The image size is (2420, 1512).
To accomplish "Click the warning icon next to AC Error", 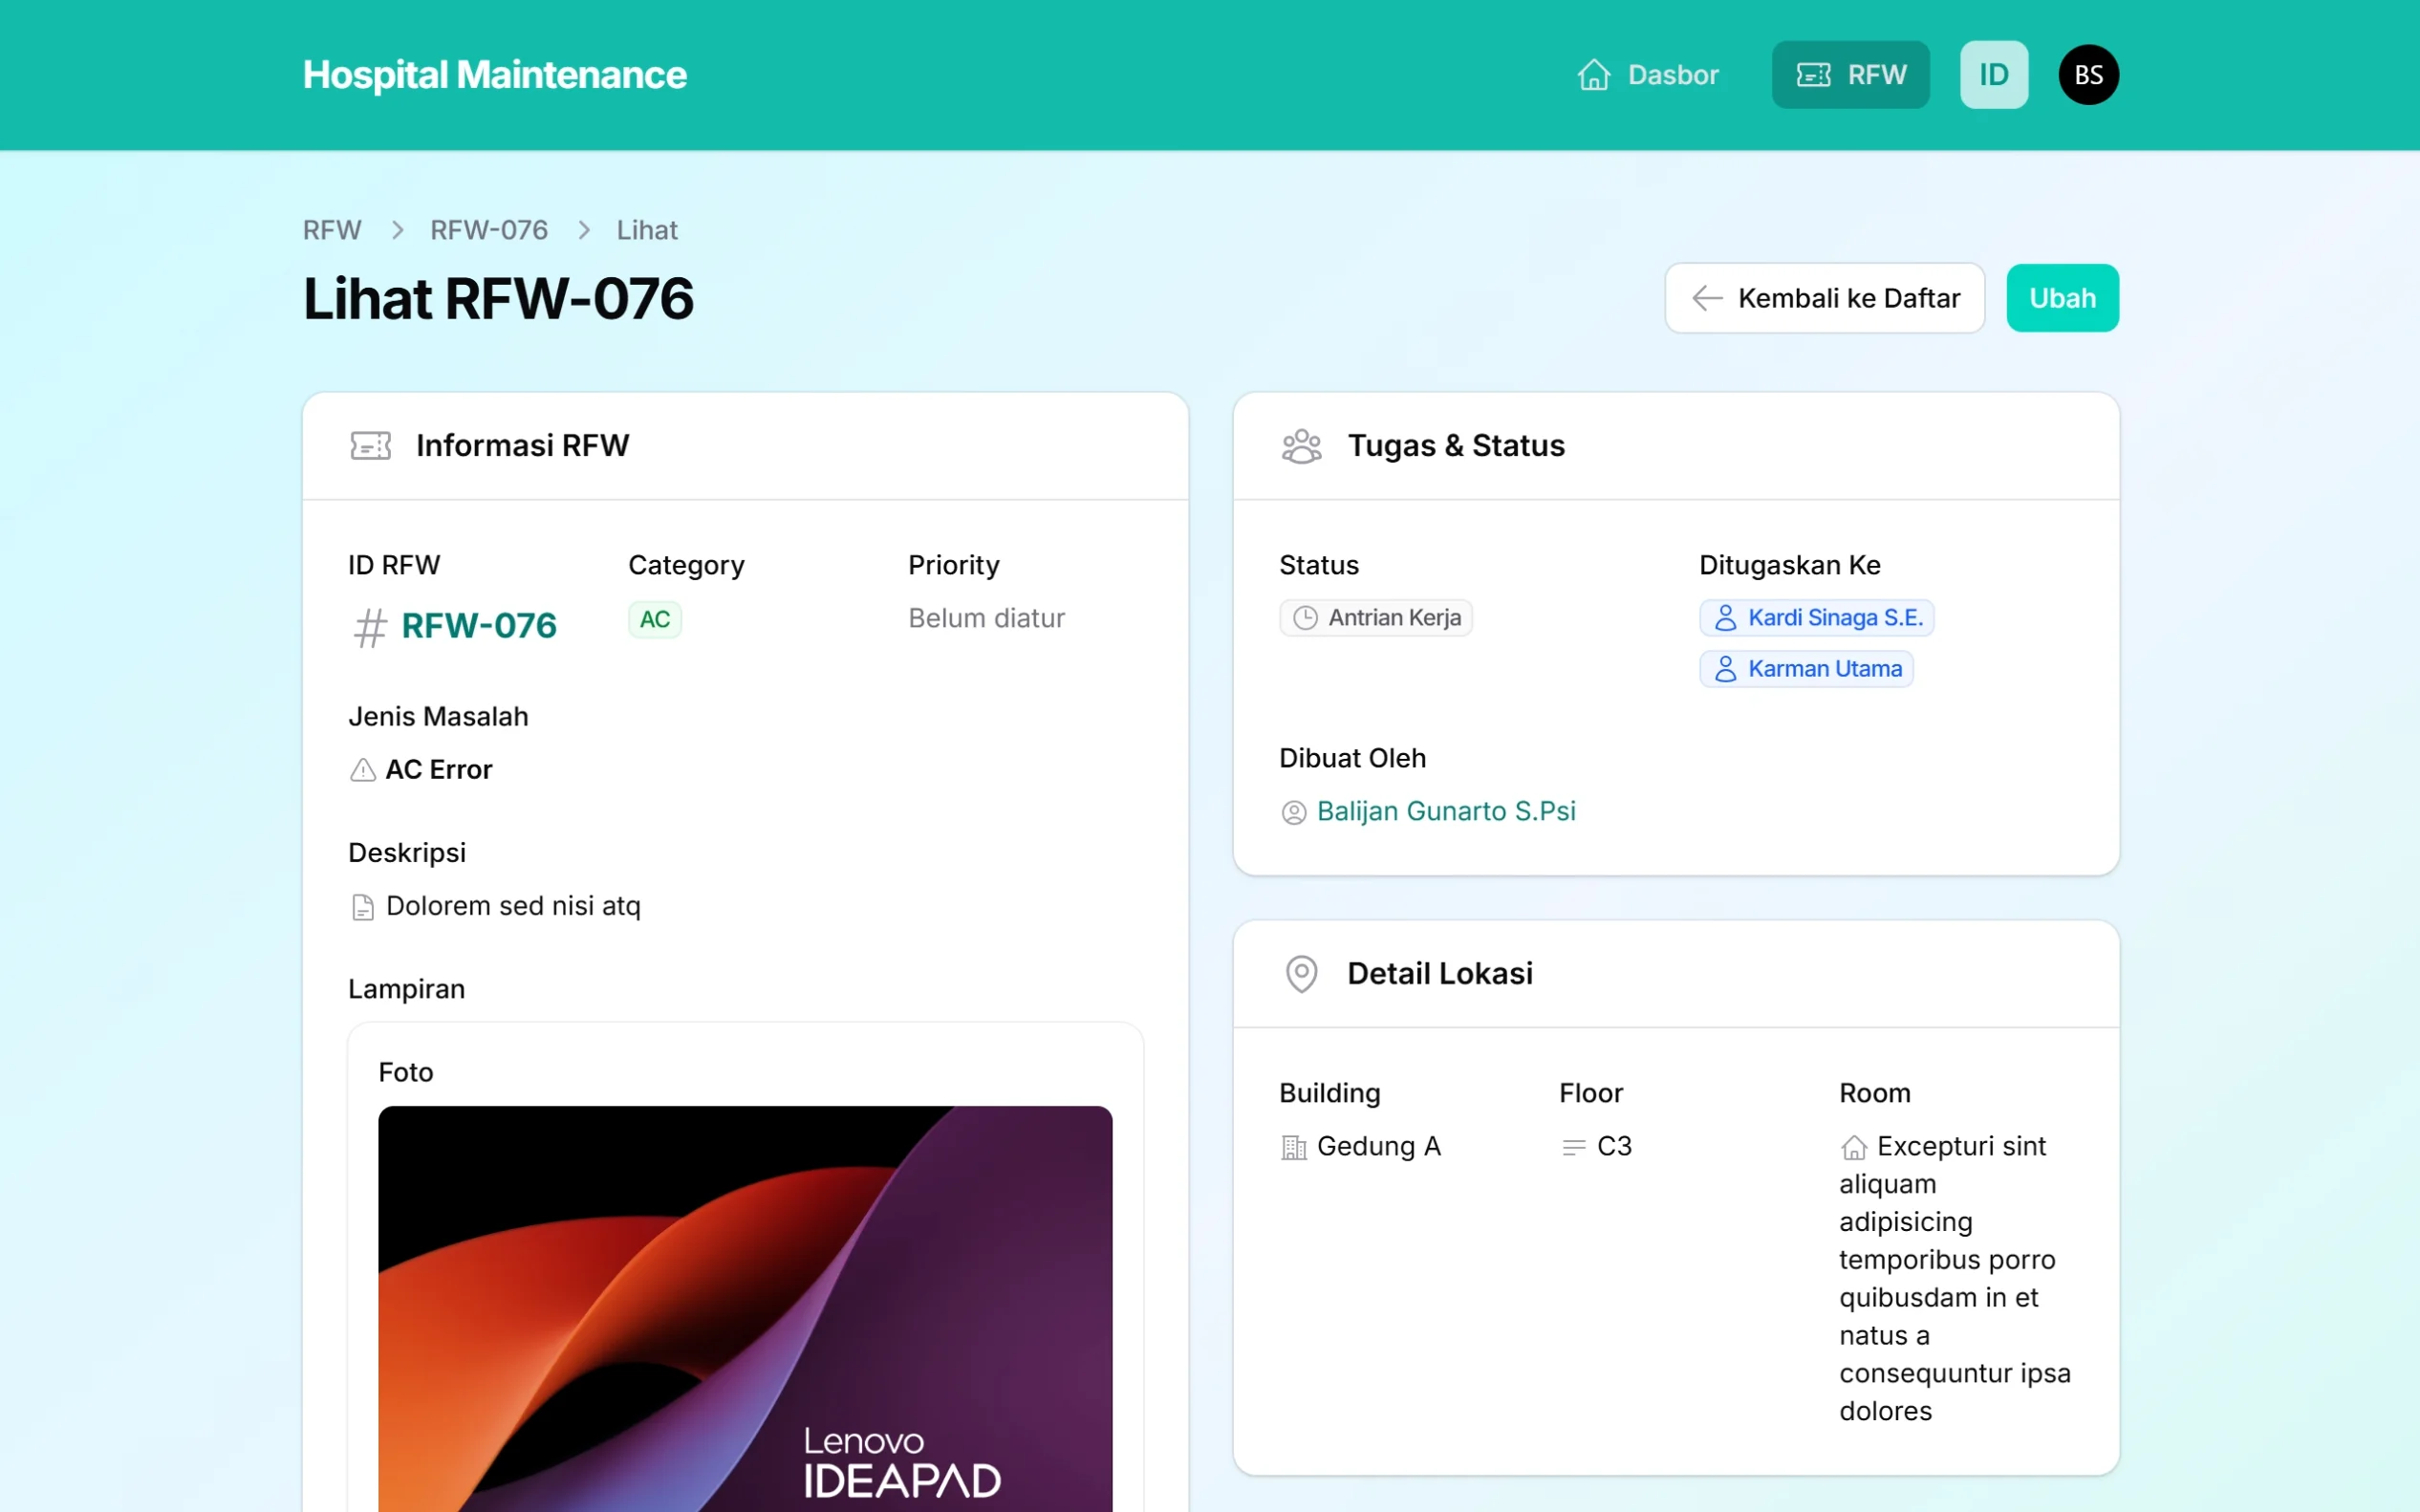I will pyautogui.click(x=362, y=769).
